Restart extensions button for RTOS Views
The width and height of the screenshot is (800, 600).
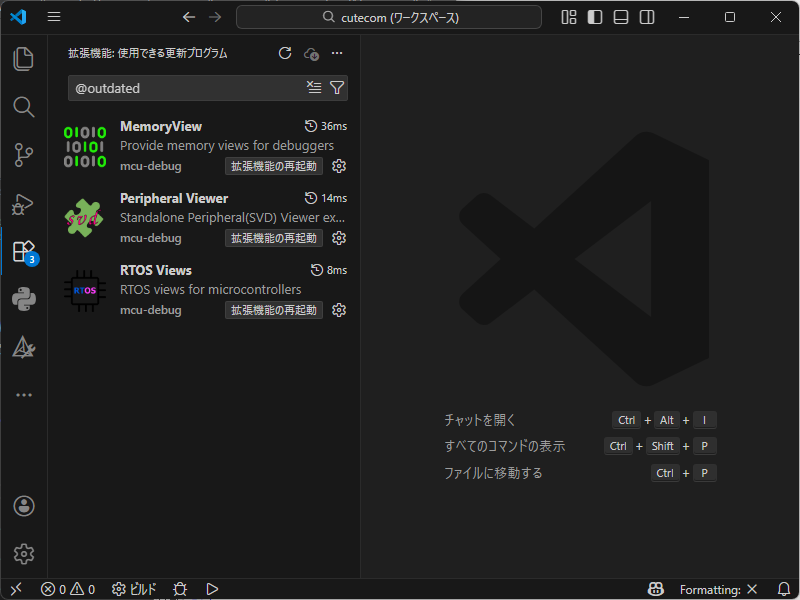[x=274, y=310]
